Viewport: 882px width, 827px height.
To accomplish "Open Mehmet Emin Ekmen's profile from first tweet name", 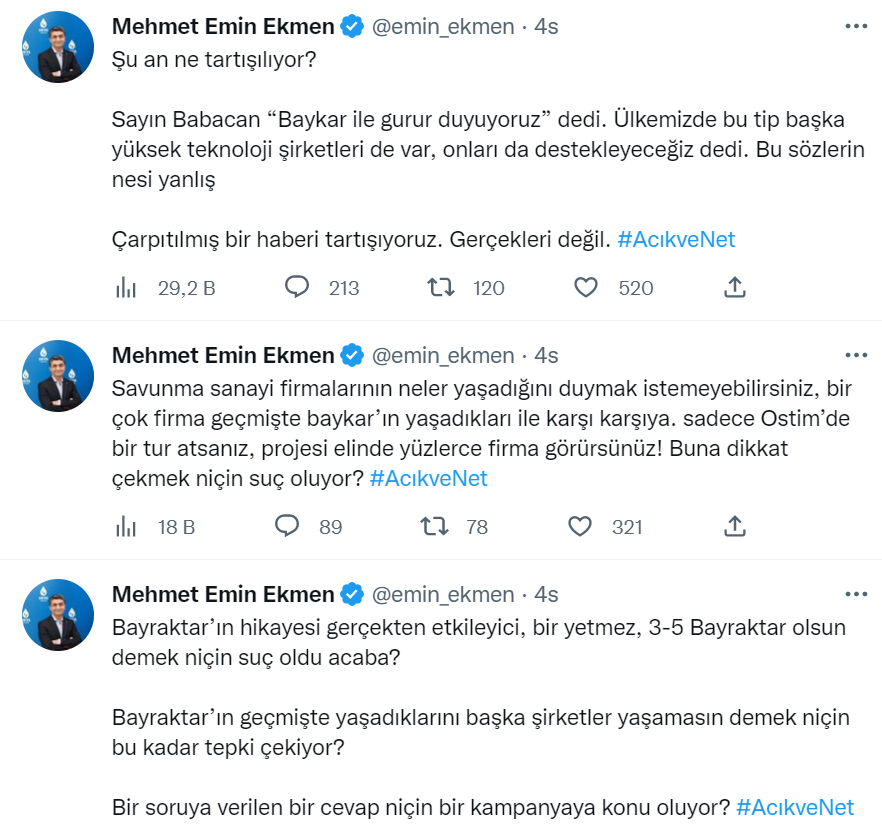I will pyautogui.click(x=223, y=27).
